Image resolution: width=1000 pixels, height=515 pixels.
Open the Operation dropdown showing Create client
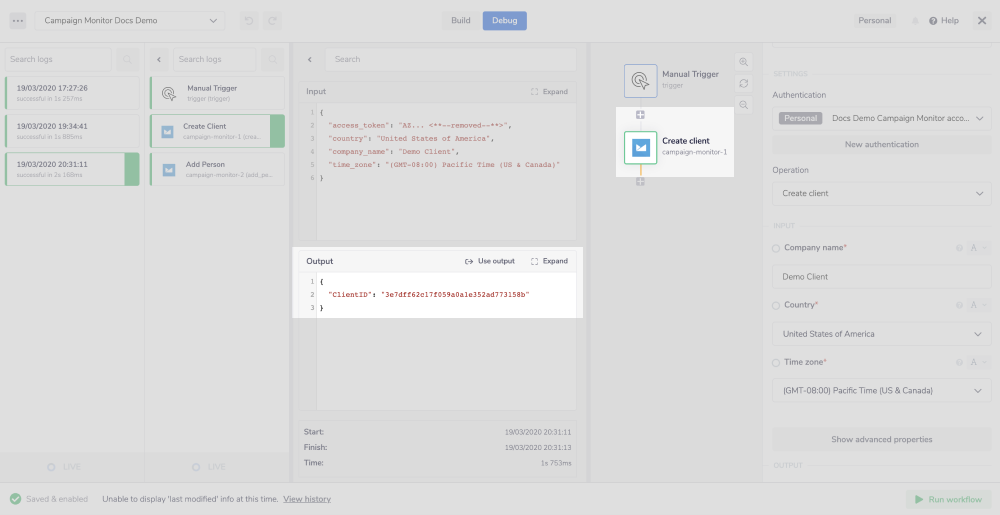point(881,193)
